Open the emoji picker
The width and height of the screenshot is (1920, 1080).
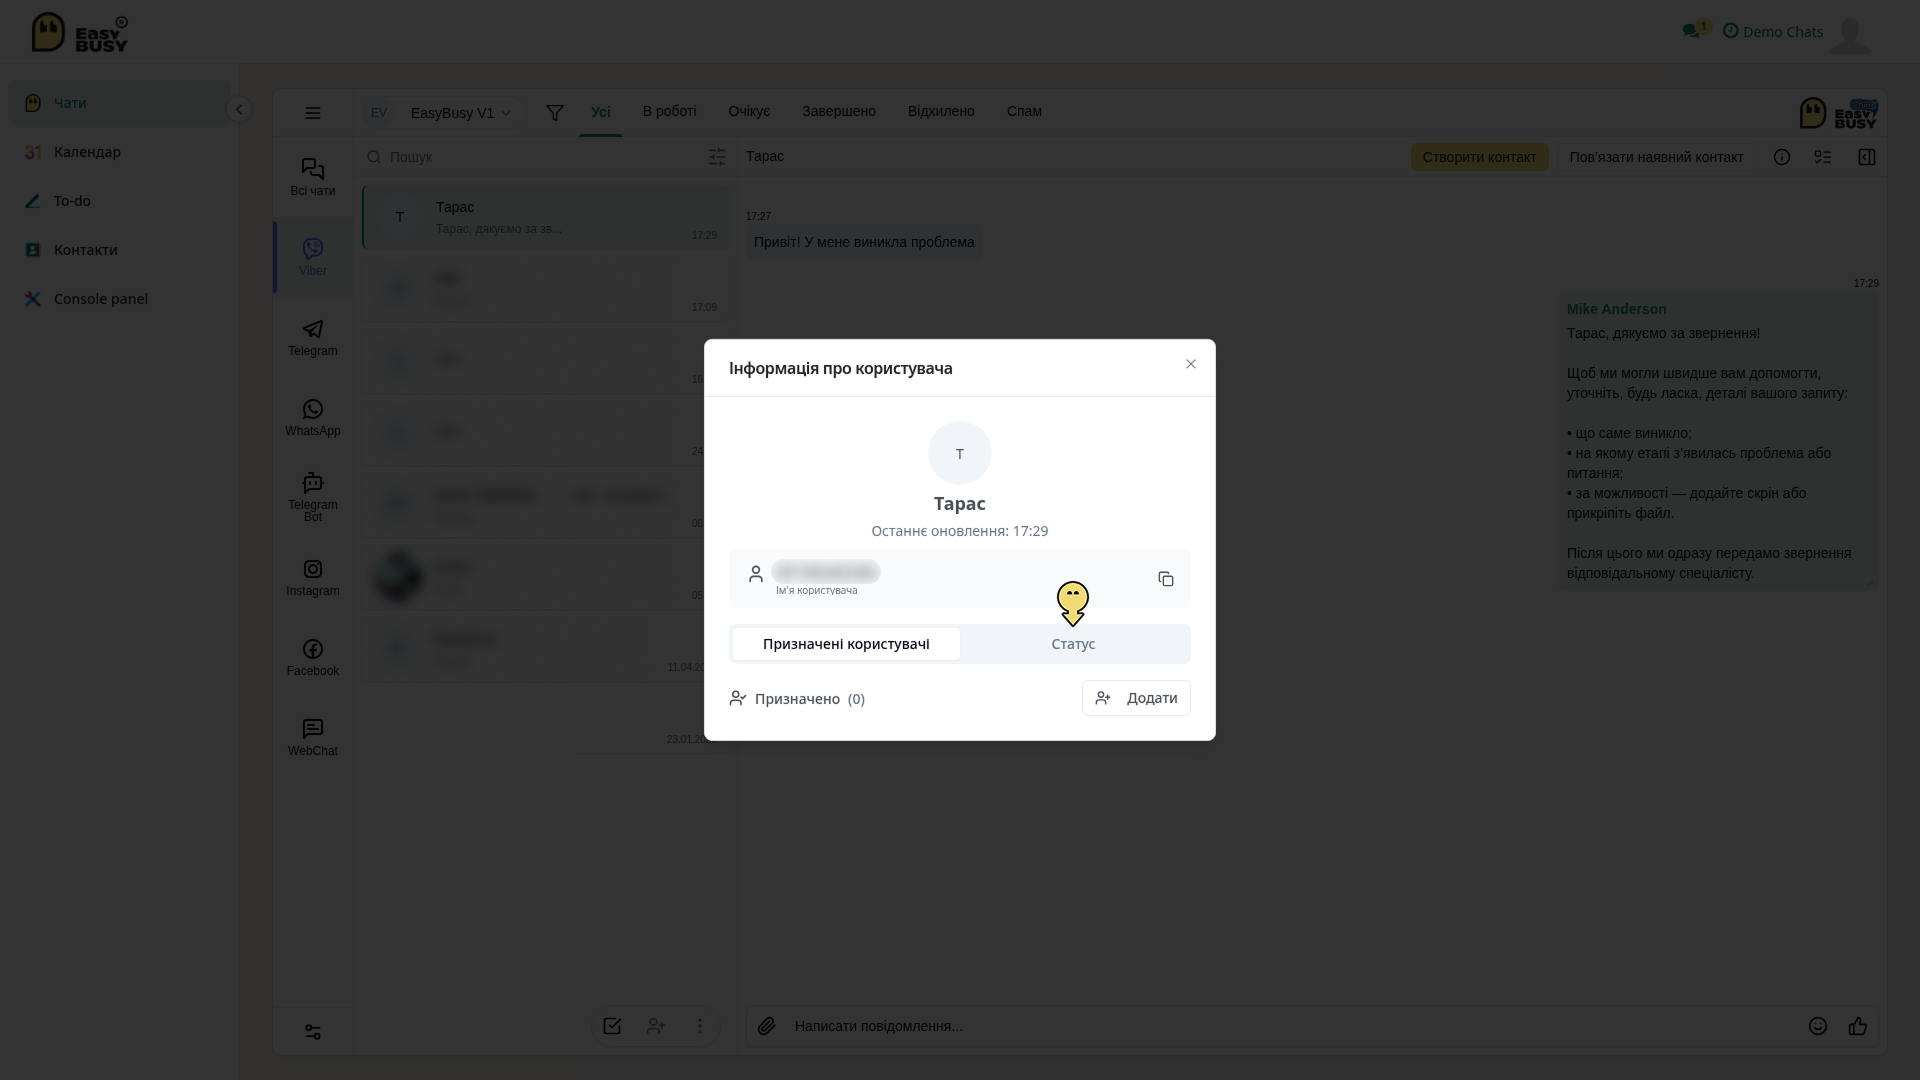1818,1026
